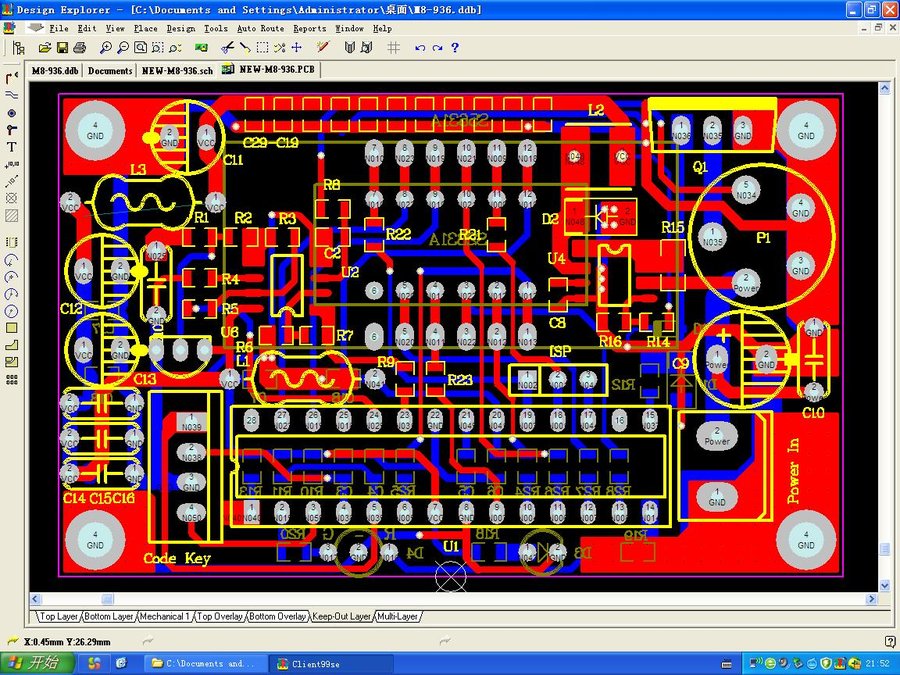Click the Save document floppy icon
The height and width of the screenshot is (675, 900).
[62, 47]
